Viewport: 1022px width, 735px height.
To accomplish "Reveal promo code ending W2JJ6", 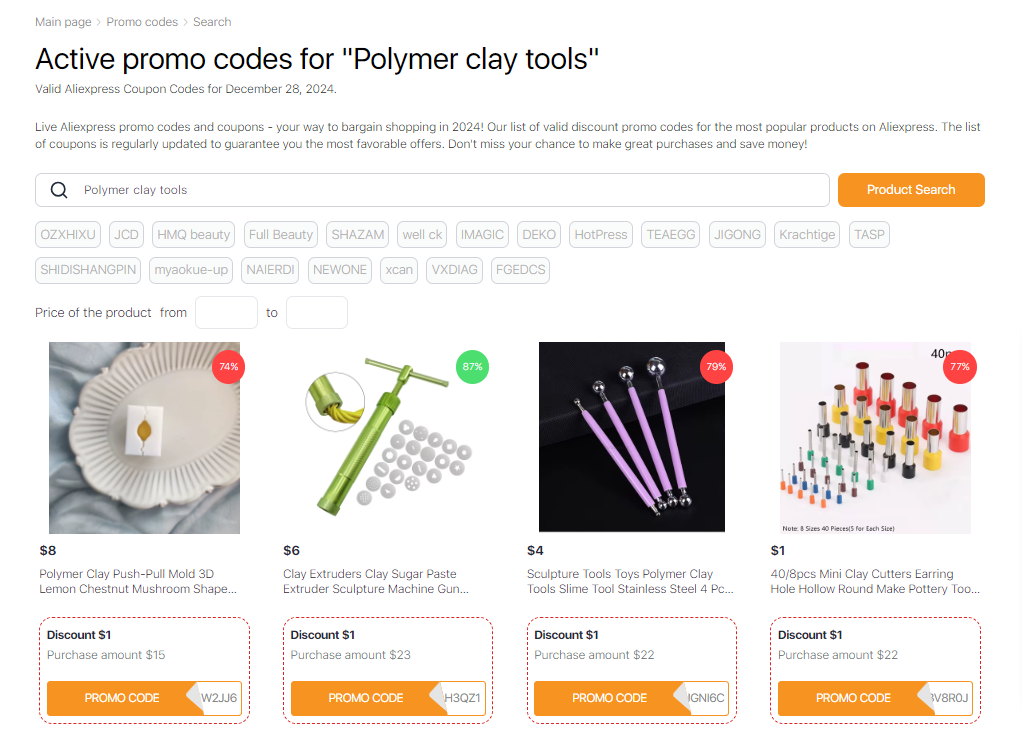I will pos(144,698).
